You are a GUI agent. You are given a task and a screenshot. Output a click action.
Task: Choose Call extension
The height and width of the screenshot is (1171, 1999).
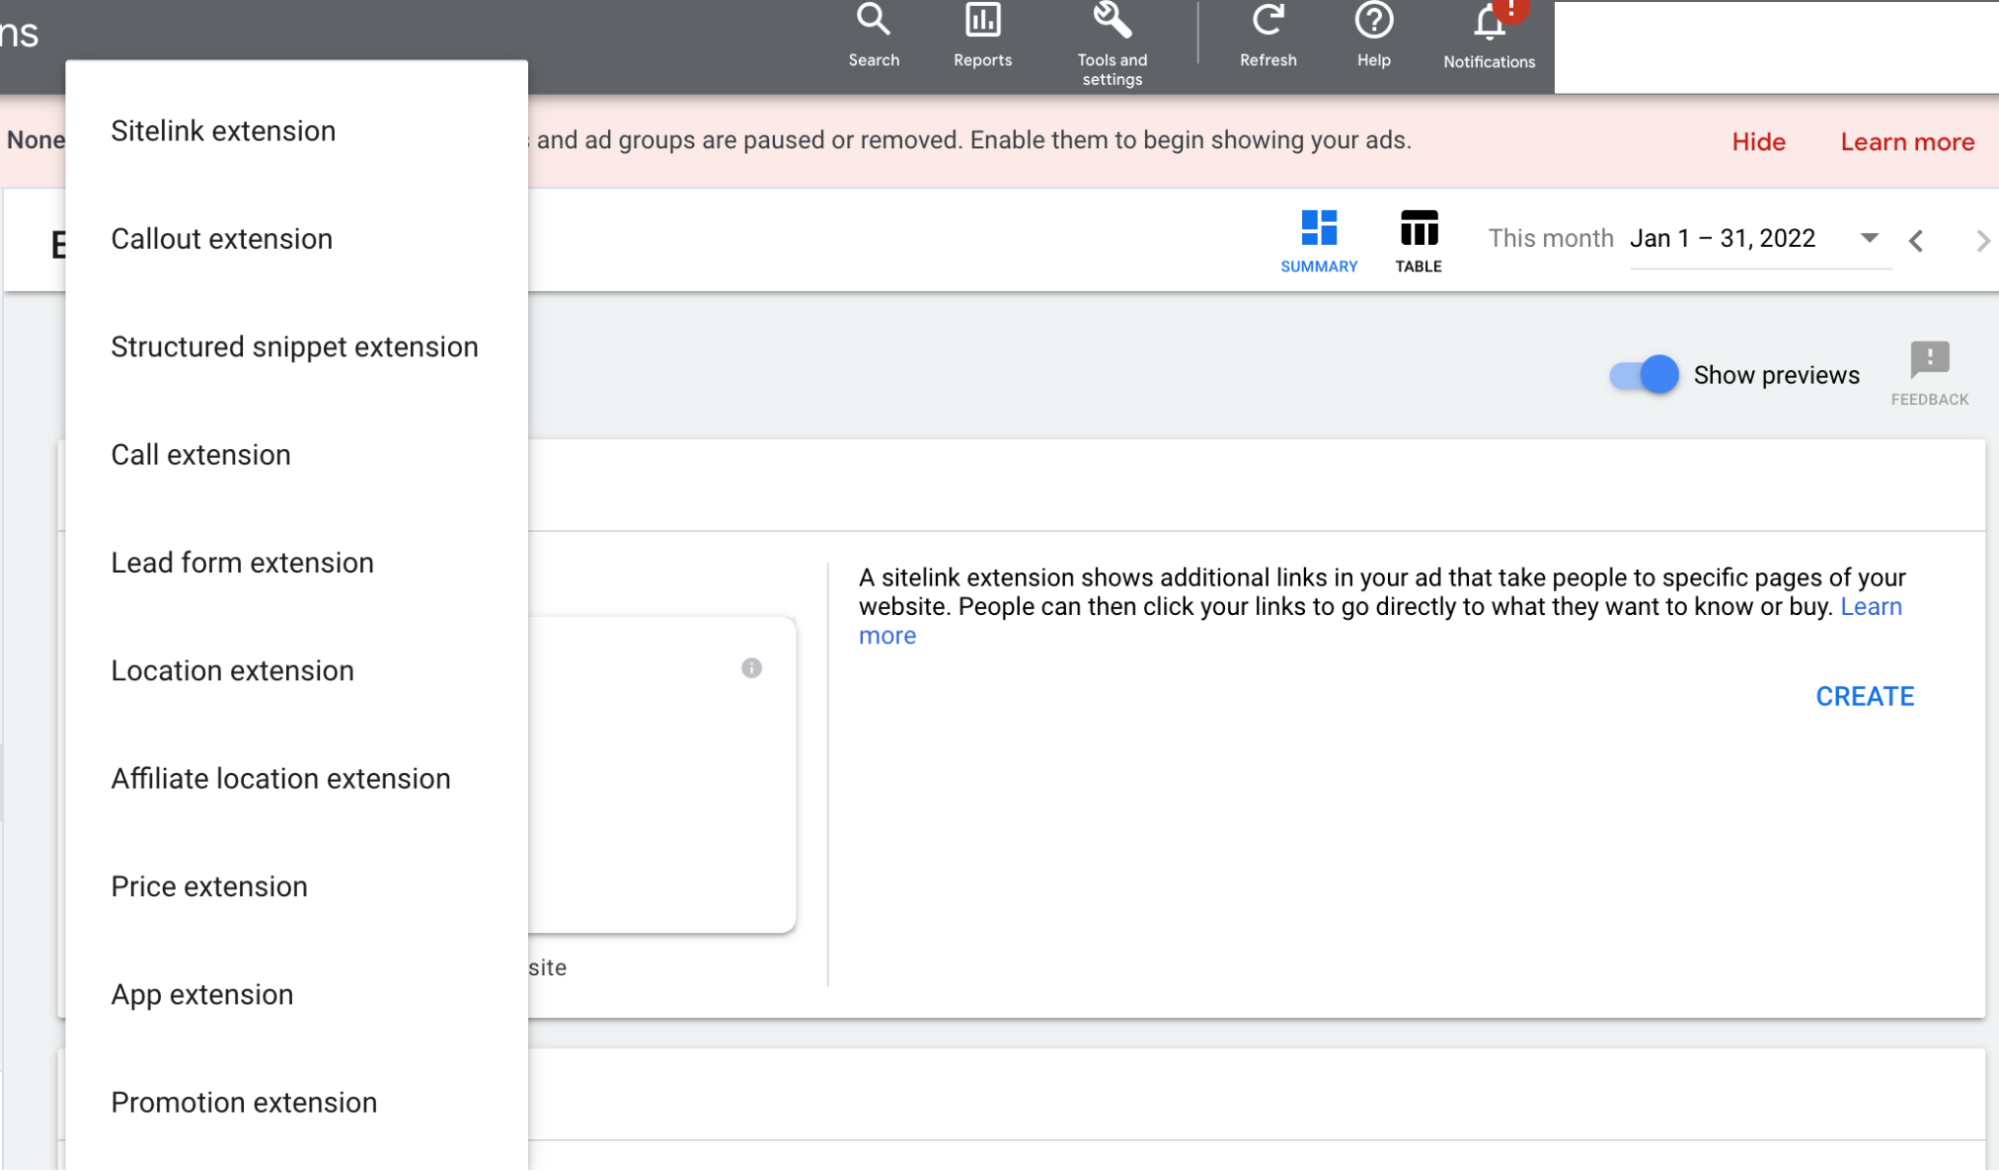(x=296, y=455)
